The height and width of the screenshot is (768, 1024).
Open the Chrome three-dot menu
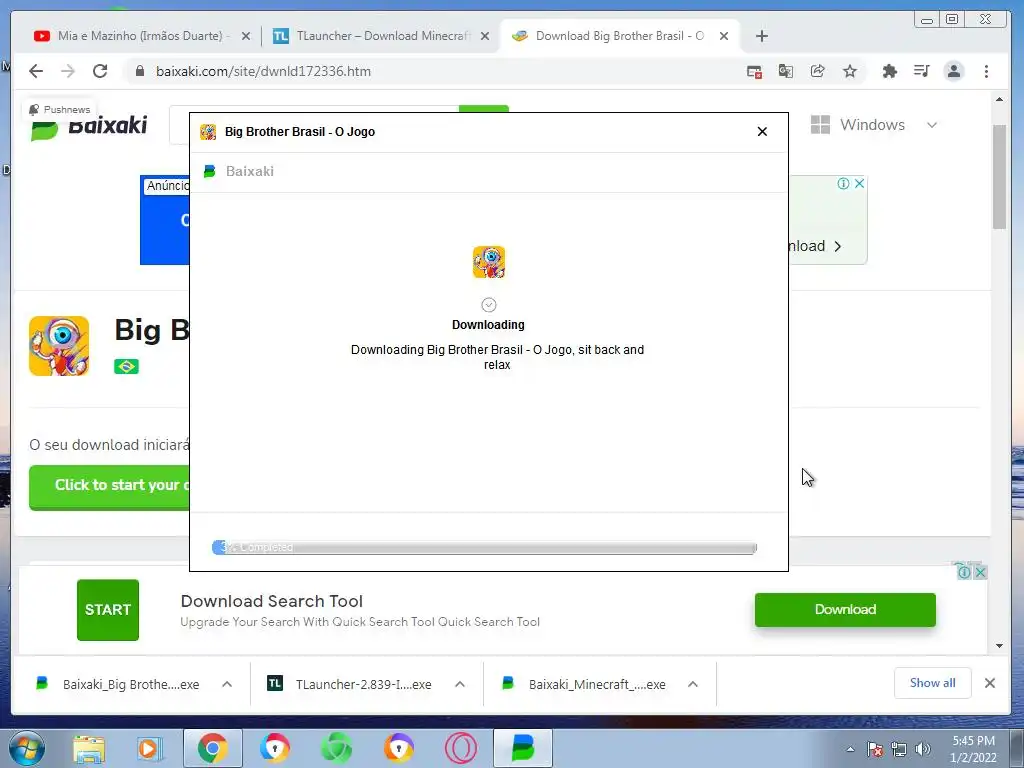pos(986,71)
